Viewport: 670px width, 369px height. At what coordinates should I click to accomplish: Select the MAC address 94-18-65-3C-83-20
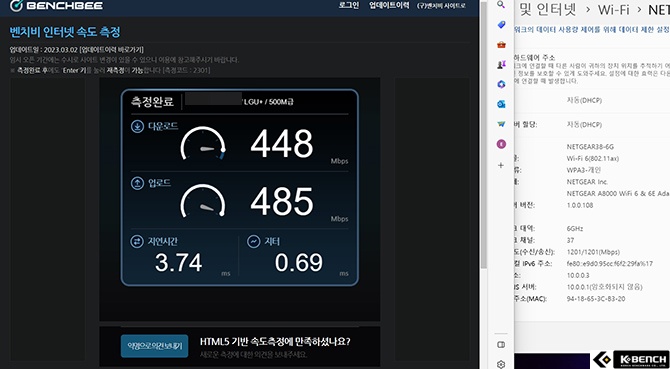coord(596,299)
